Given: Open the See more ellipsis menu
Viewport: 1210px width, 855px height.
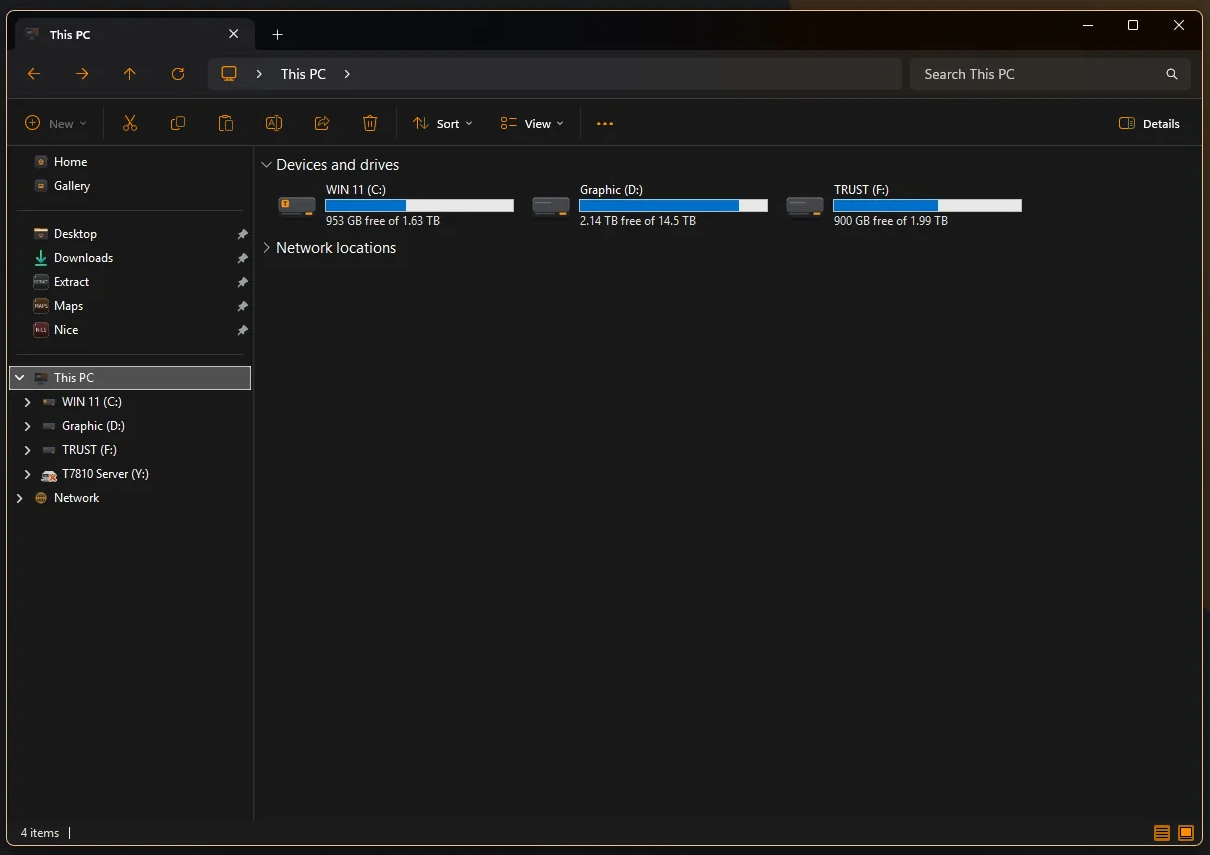Looking at the screenshot, I should click(x=604, y=124).
